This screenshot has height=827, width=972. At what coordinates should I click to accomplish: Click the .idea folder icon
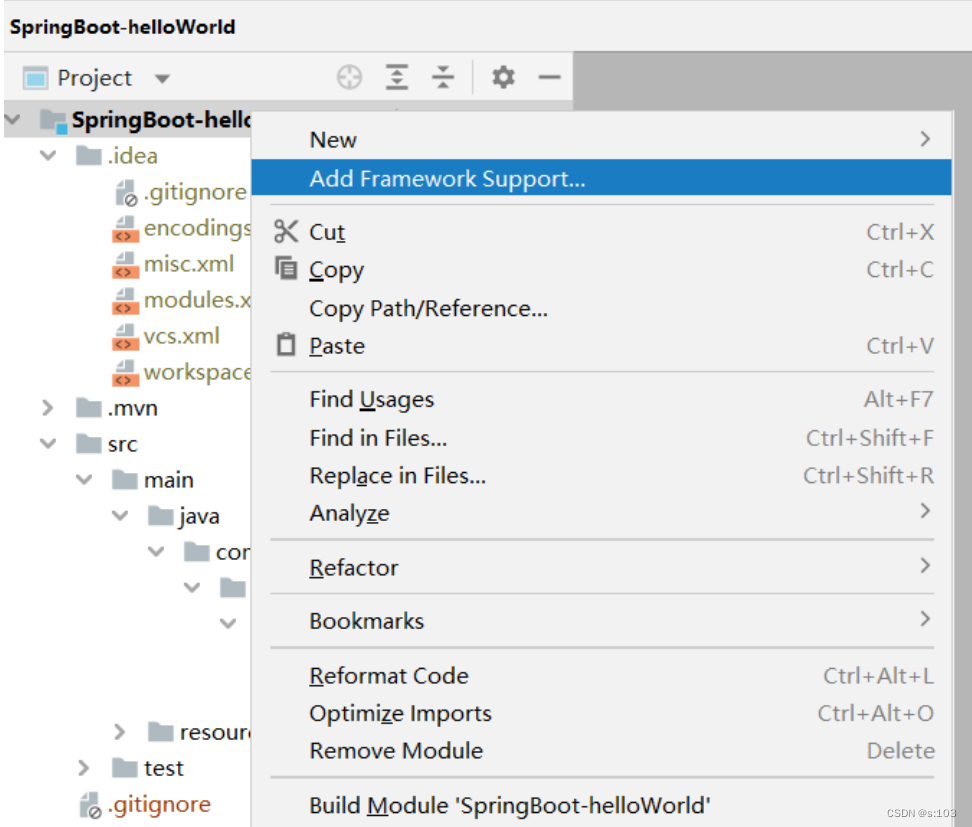click(x=88, y=155)
